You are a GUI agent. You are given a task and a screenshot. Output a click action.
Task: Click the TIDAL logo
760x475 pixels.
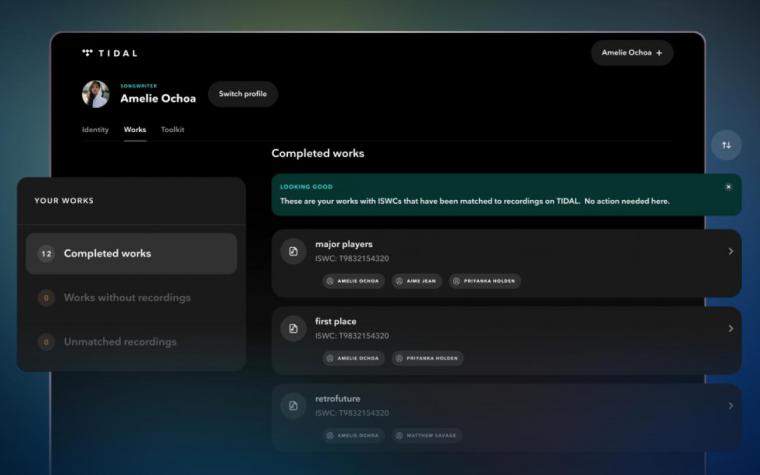(x=110, y=53)
